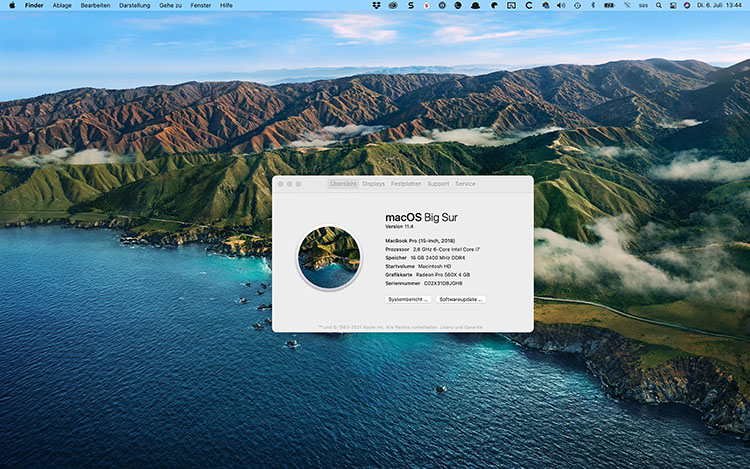Screen dimensions: 750x469
Task: Click the Dropbox menu bar icon
Action: 375,5
